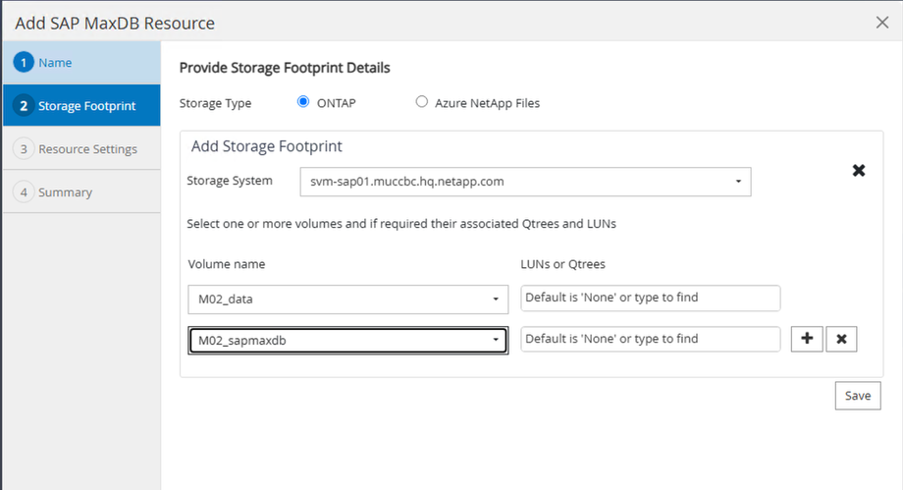
Task: Select Azure NetApp Files storage type
Action: click(x=422, y=102)
